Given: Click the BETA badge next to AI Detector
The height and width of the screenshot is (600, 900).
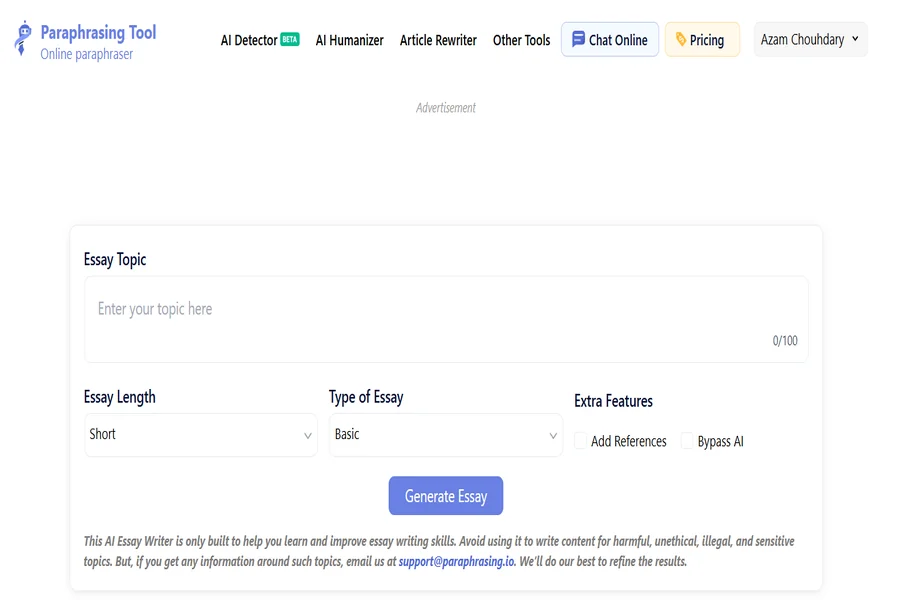Looking at the screenshot, I should (x=290, y=40).
